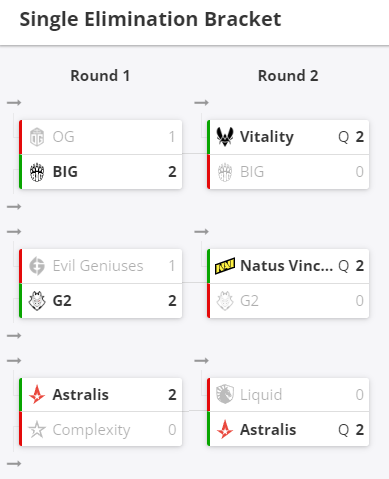Click the OG team logo in Round 1
Screen dimensions: 389x479
[x=37, y=137]
